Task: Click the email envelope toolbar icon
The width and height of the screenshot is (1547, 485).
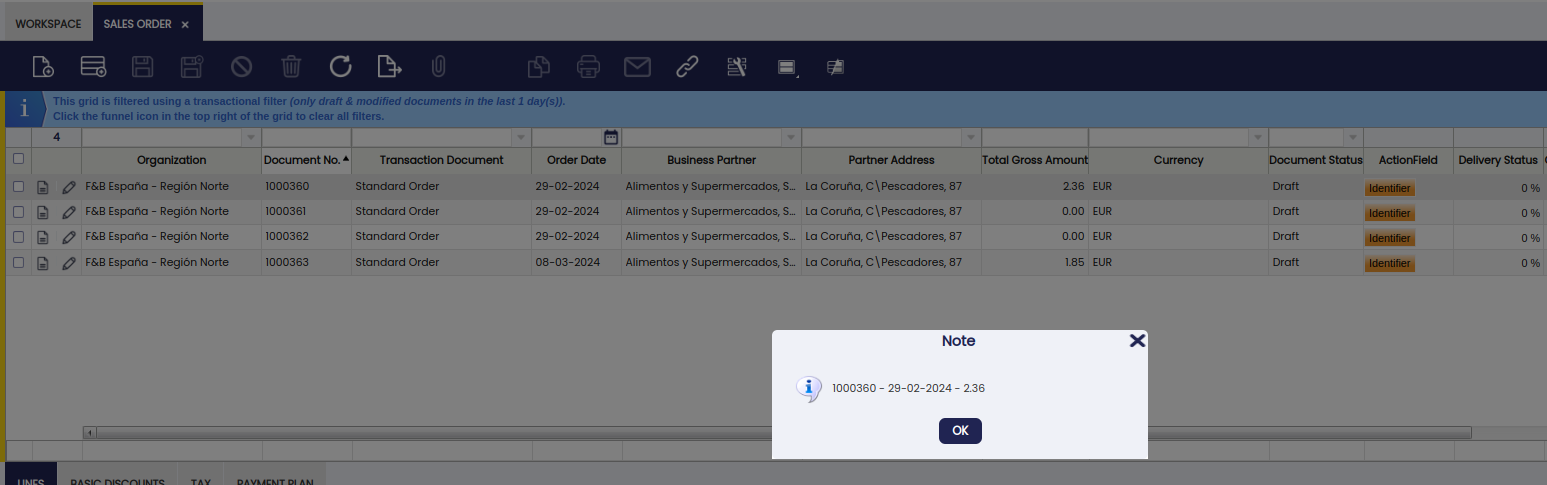Action: (637, 67)
